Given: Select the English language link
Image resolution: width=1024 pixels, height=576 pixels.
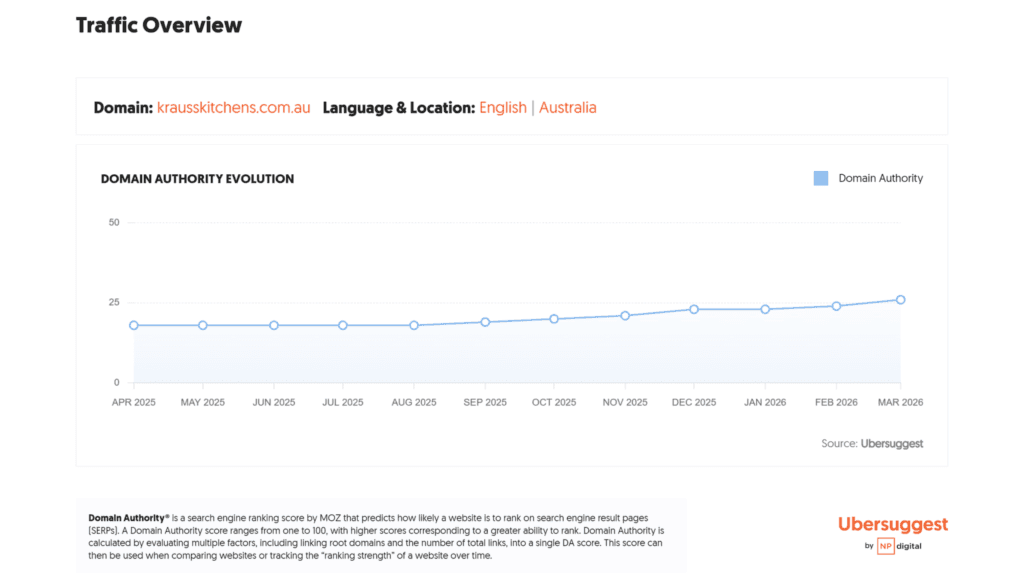Looking at the screenshot, I should click(503, 108).
